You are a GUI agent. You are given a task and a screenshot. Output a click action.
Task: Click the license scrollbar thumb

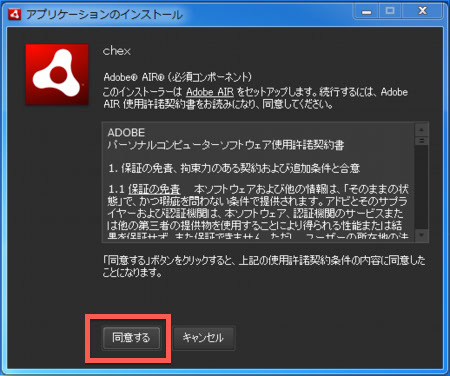coord(422,141)
